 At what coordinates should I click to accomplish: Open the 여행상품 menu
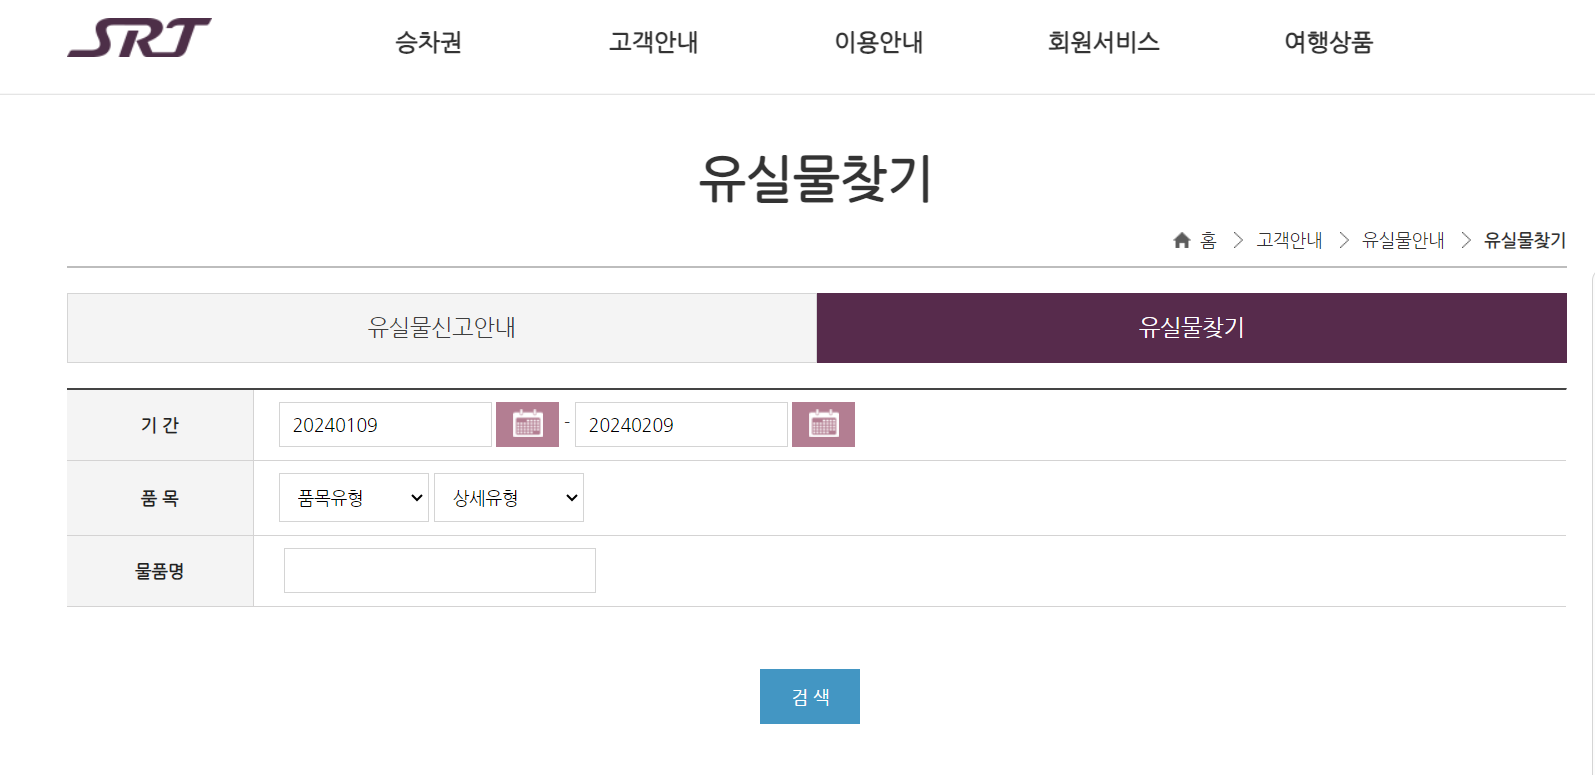[1328, 42]
